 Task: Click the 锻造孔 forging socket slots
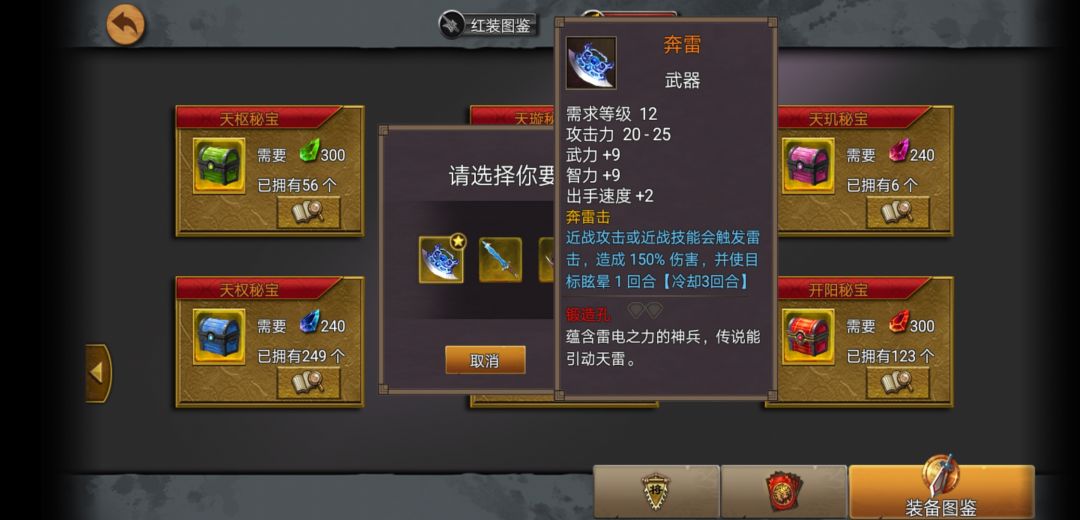[x=645, y=311]
